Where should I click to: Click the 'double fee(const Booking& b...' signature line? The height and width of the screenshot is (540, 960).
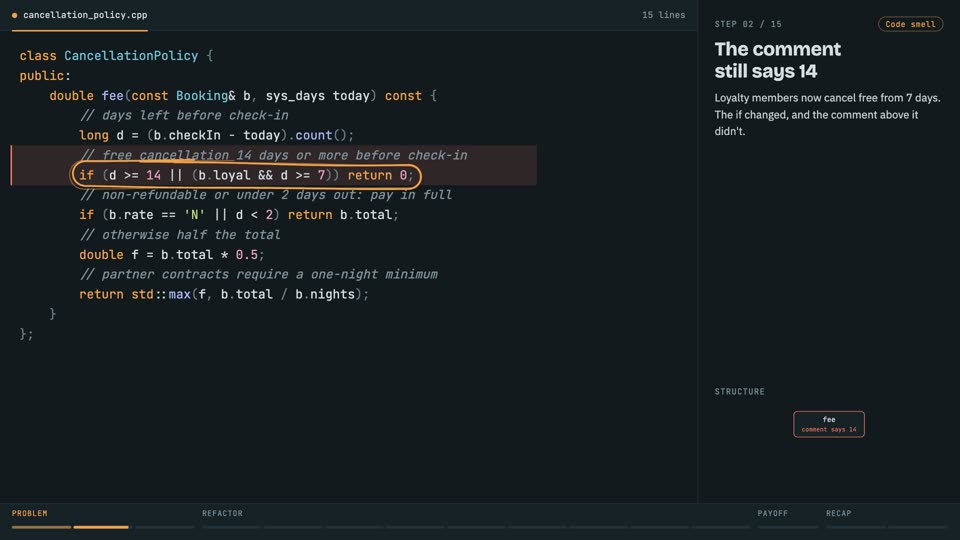243,96
